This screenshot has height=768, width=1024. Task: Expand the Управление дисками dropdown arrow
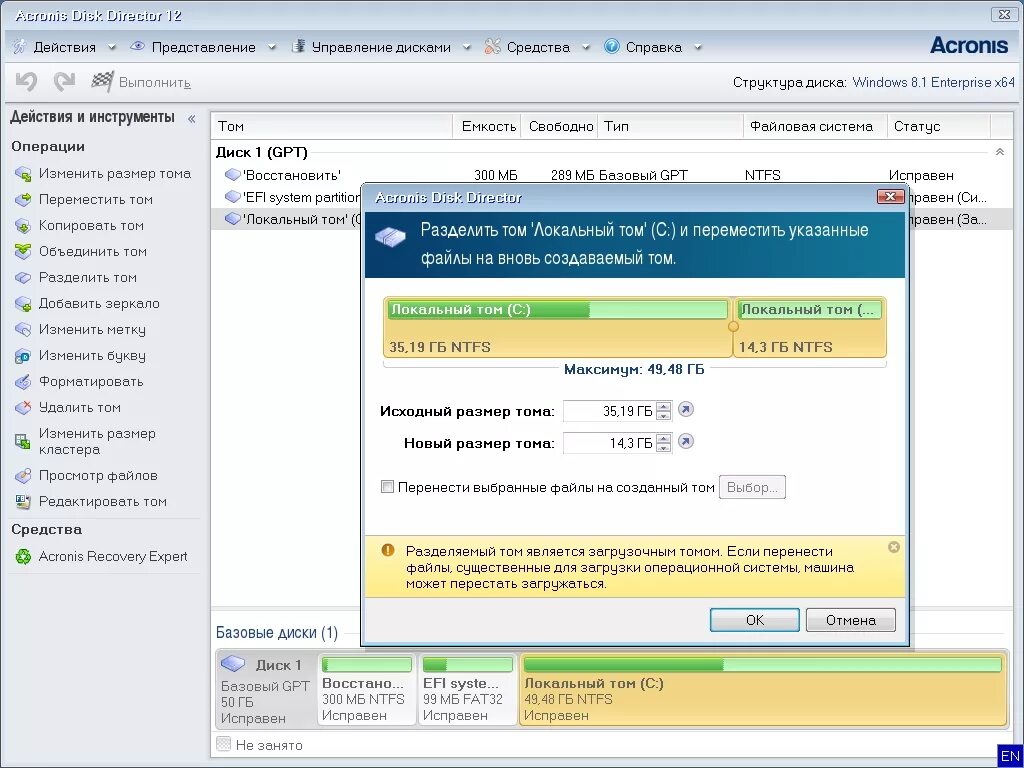point(466,47)
